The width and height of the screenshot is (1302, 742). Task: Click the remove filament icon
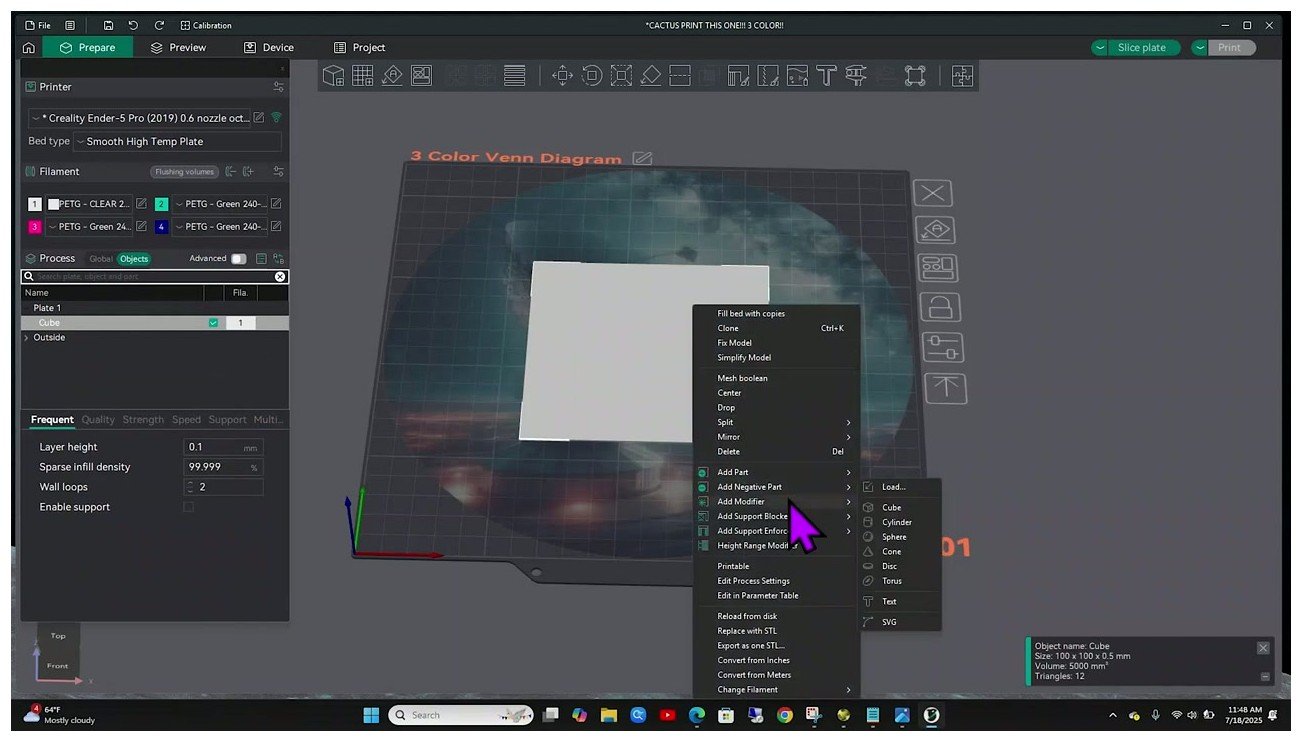[x=231, y=171]
